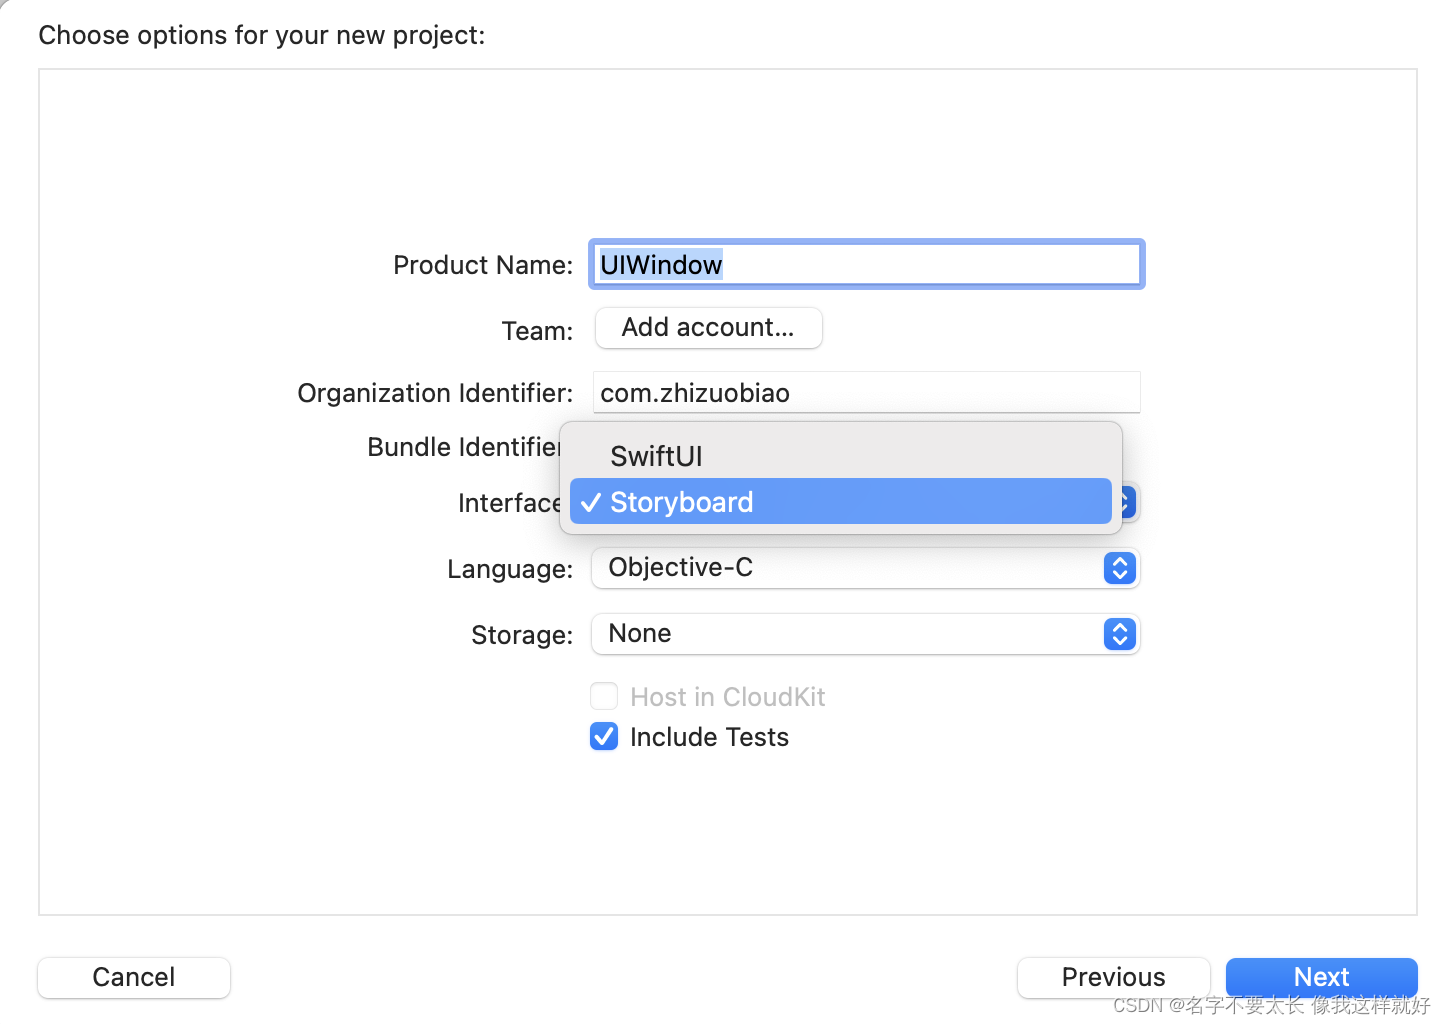The image size is (1446, 1024).
Task: Click the Organization Identifier field
Action: coord(866,393)
